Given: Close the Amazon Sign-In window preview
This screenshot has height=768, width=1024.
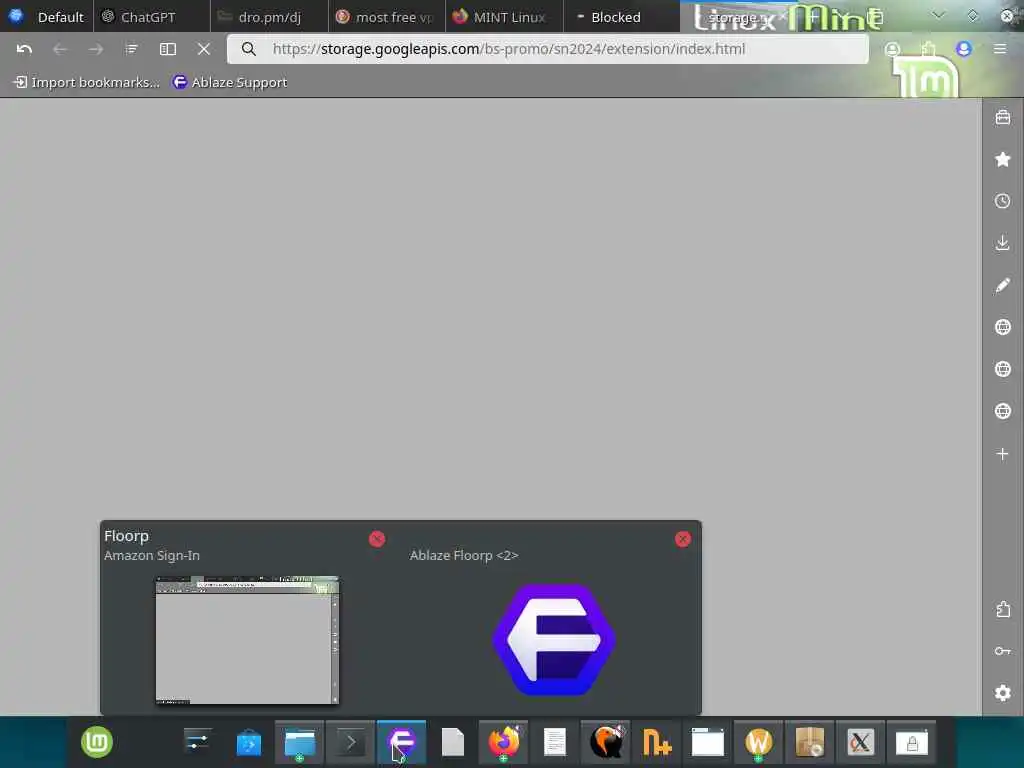Looking at the screenshot, I should pyautogui.click(x=377, y=539).
